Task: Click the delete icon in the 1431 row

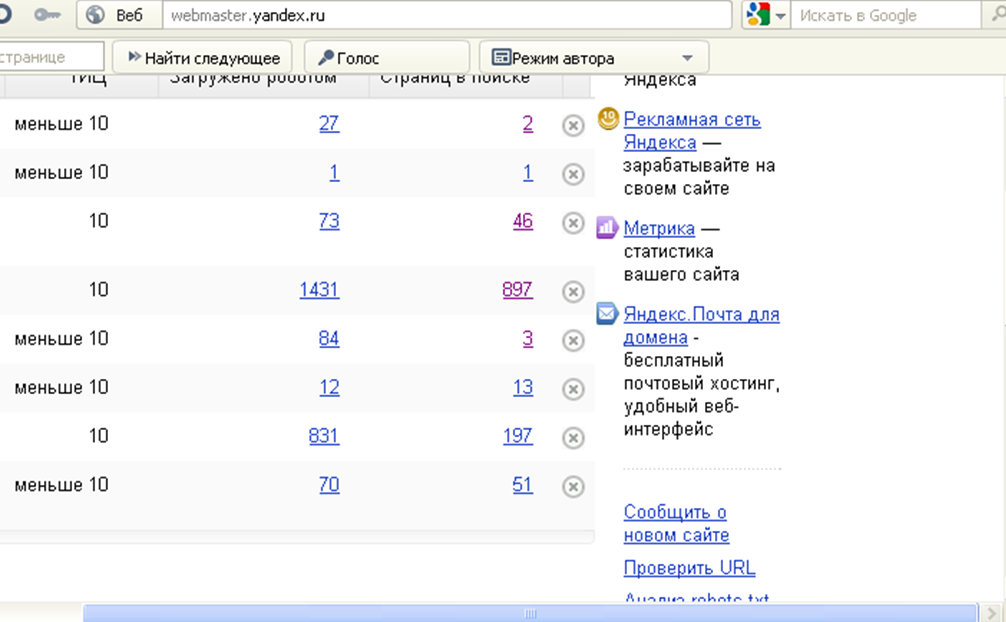Action: click(x=573, y=291)
